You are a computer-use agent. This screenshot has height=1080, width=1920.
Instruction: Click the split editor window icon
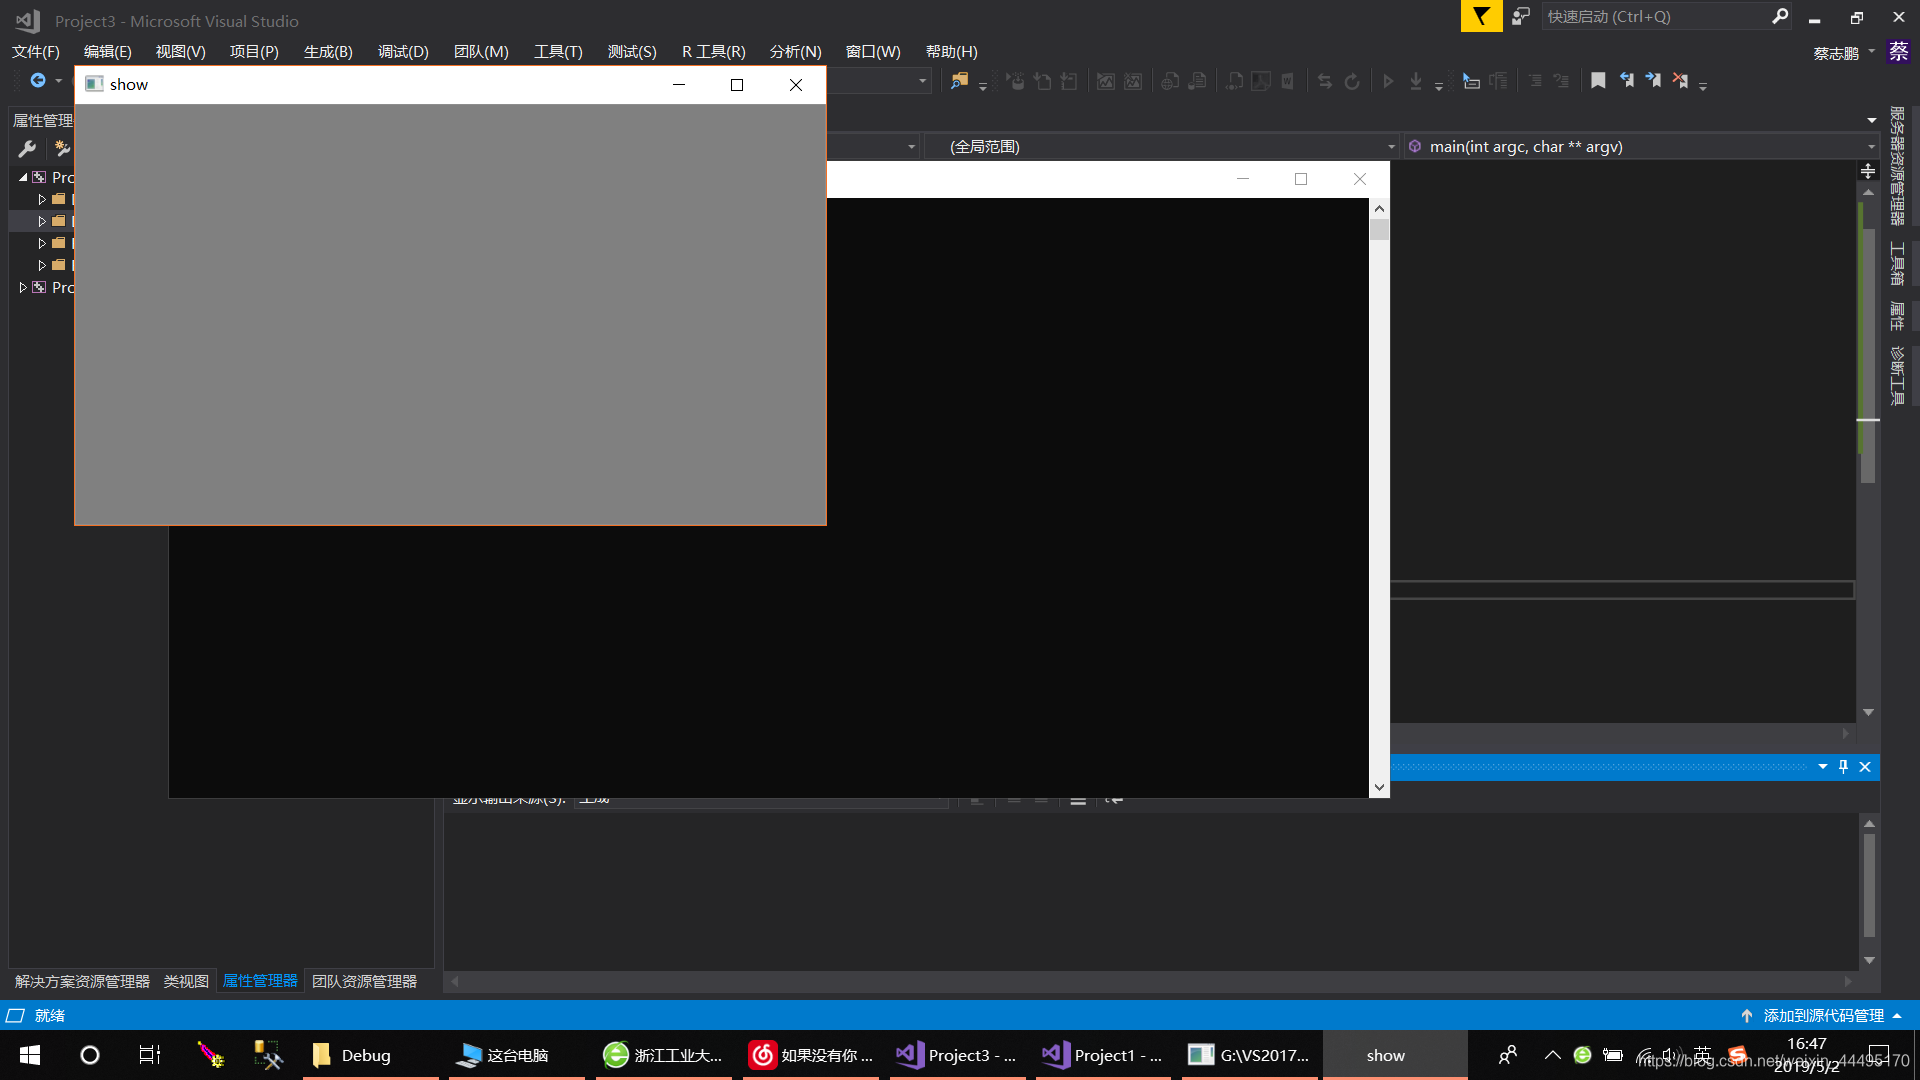pos(1868,171)
